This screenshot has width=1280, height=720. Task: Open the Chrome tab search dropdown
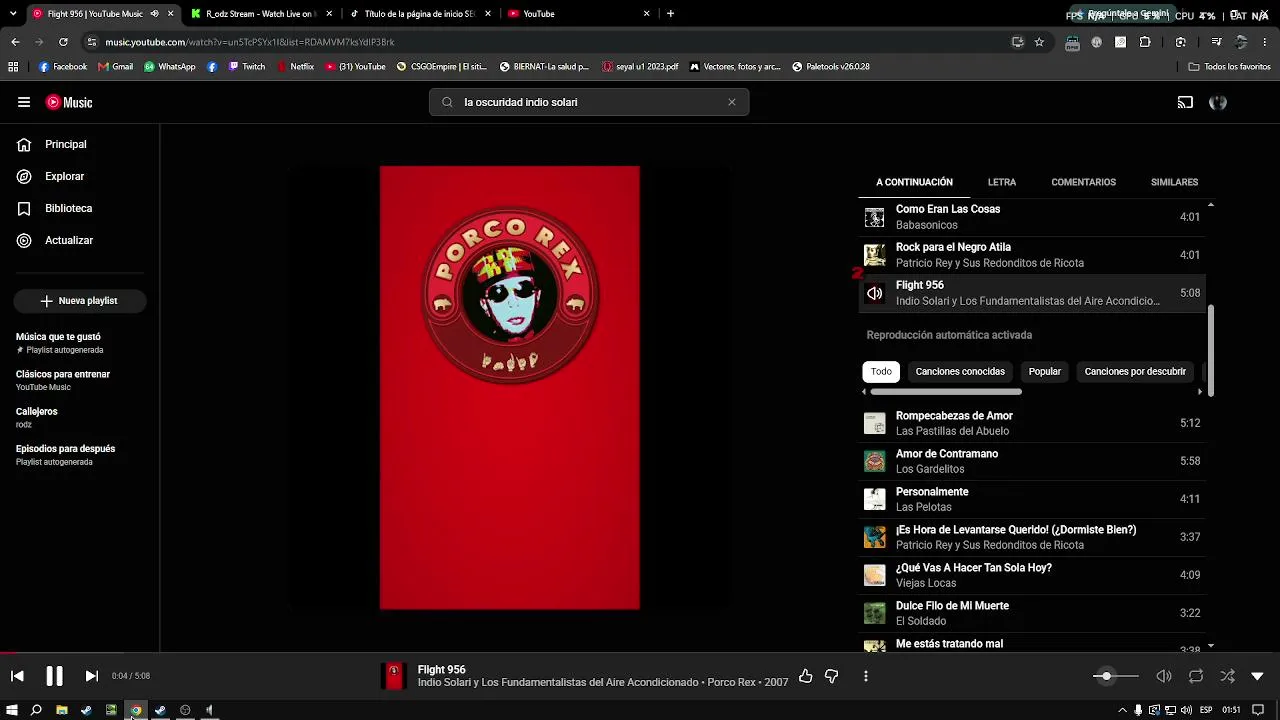pyautogui.click(x=12, y=14)
